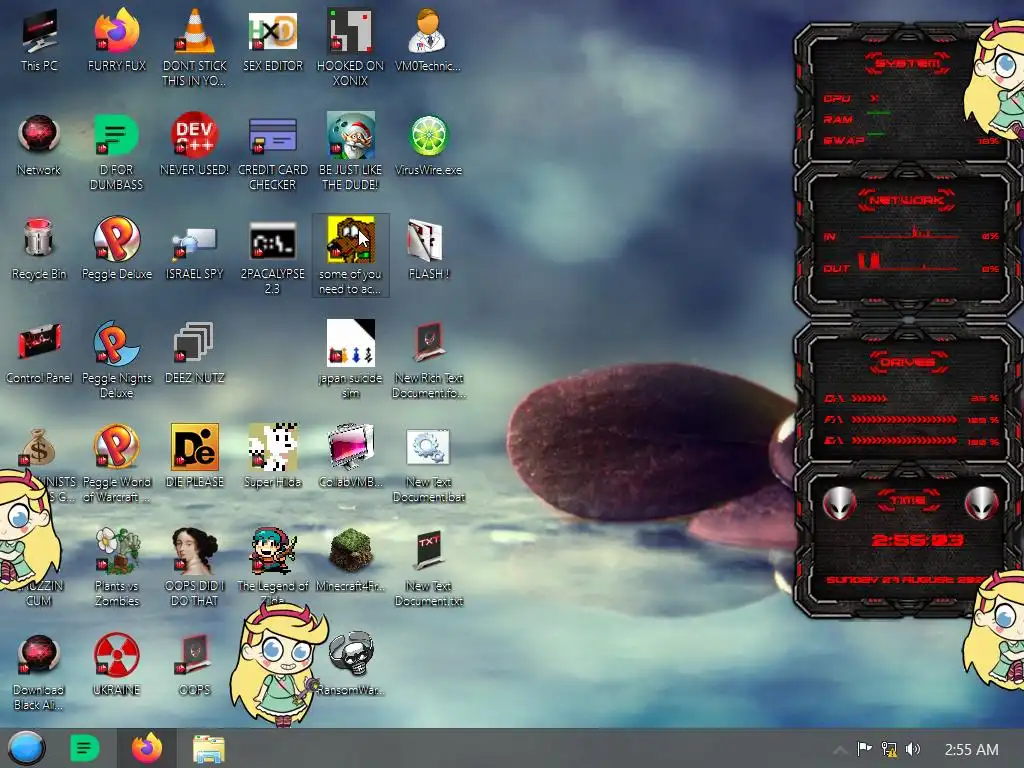Image resolution: width=1024 pixels, height=768 pixels.
Task: Click the CREDIT CARD CHECKER shortcut
Action: click(273, 152)
